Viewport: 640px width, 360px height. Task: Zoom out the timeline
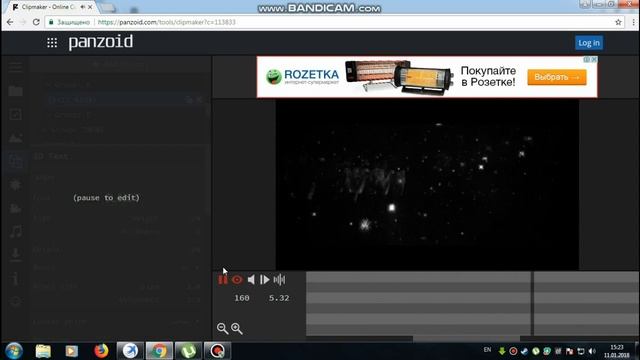click(x=222, y=328)
